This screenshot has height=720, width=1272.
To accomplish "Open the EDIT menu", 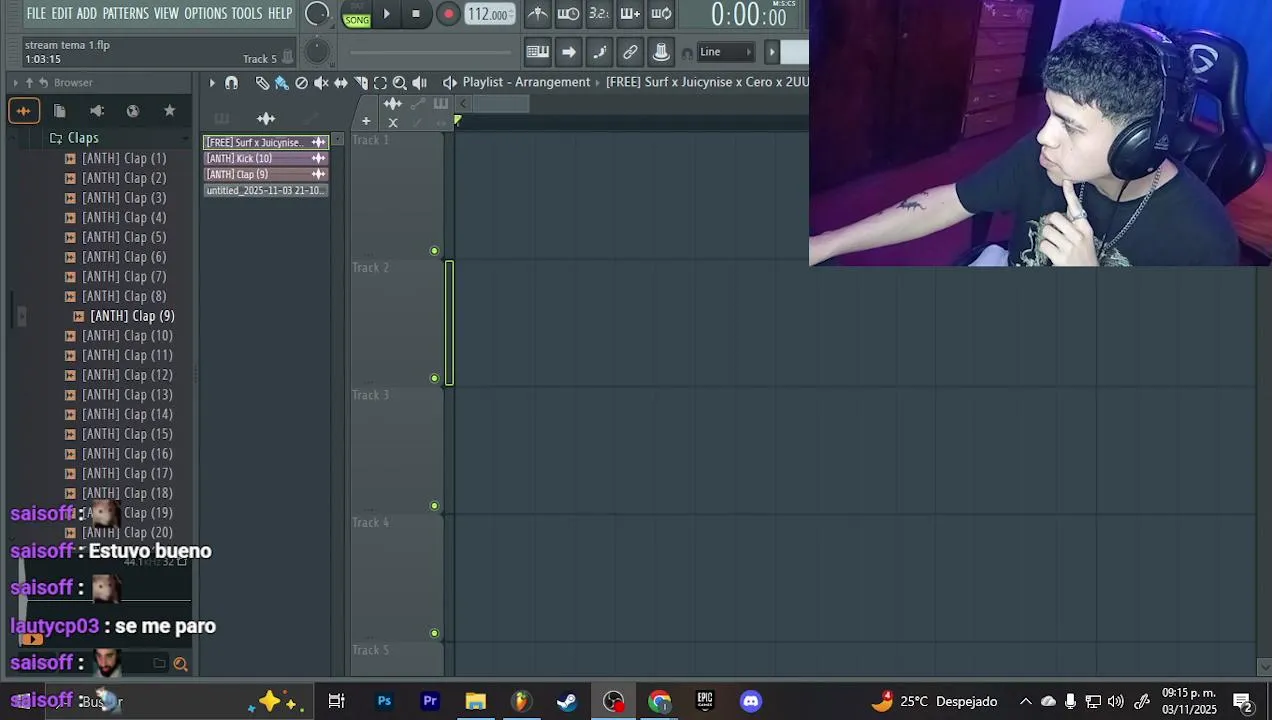I will [x=62, y=14].
